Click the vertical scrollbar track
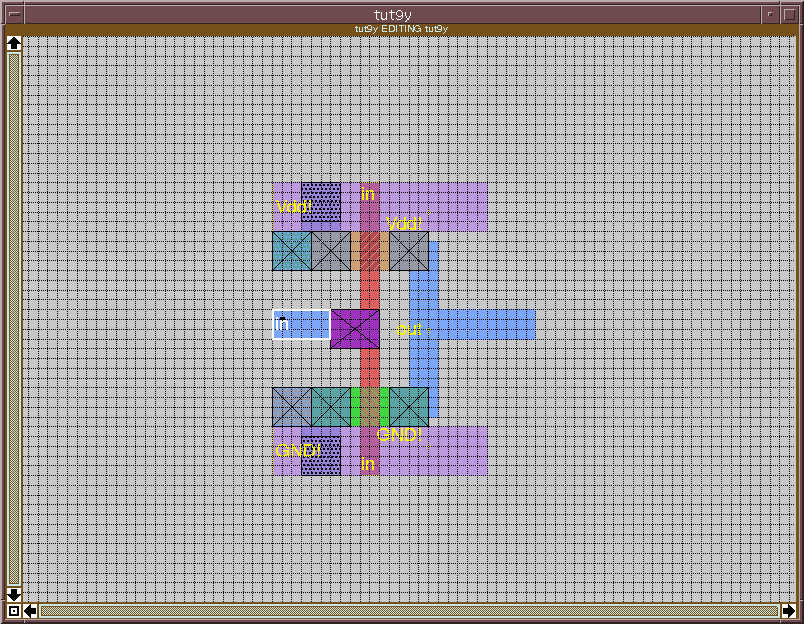This screenshot has height=624, width=804. (x=14, y=319)
